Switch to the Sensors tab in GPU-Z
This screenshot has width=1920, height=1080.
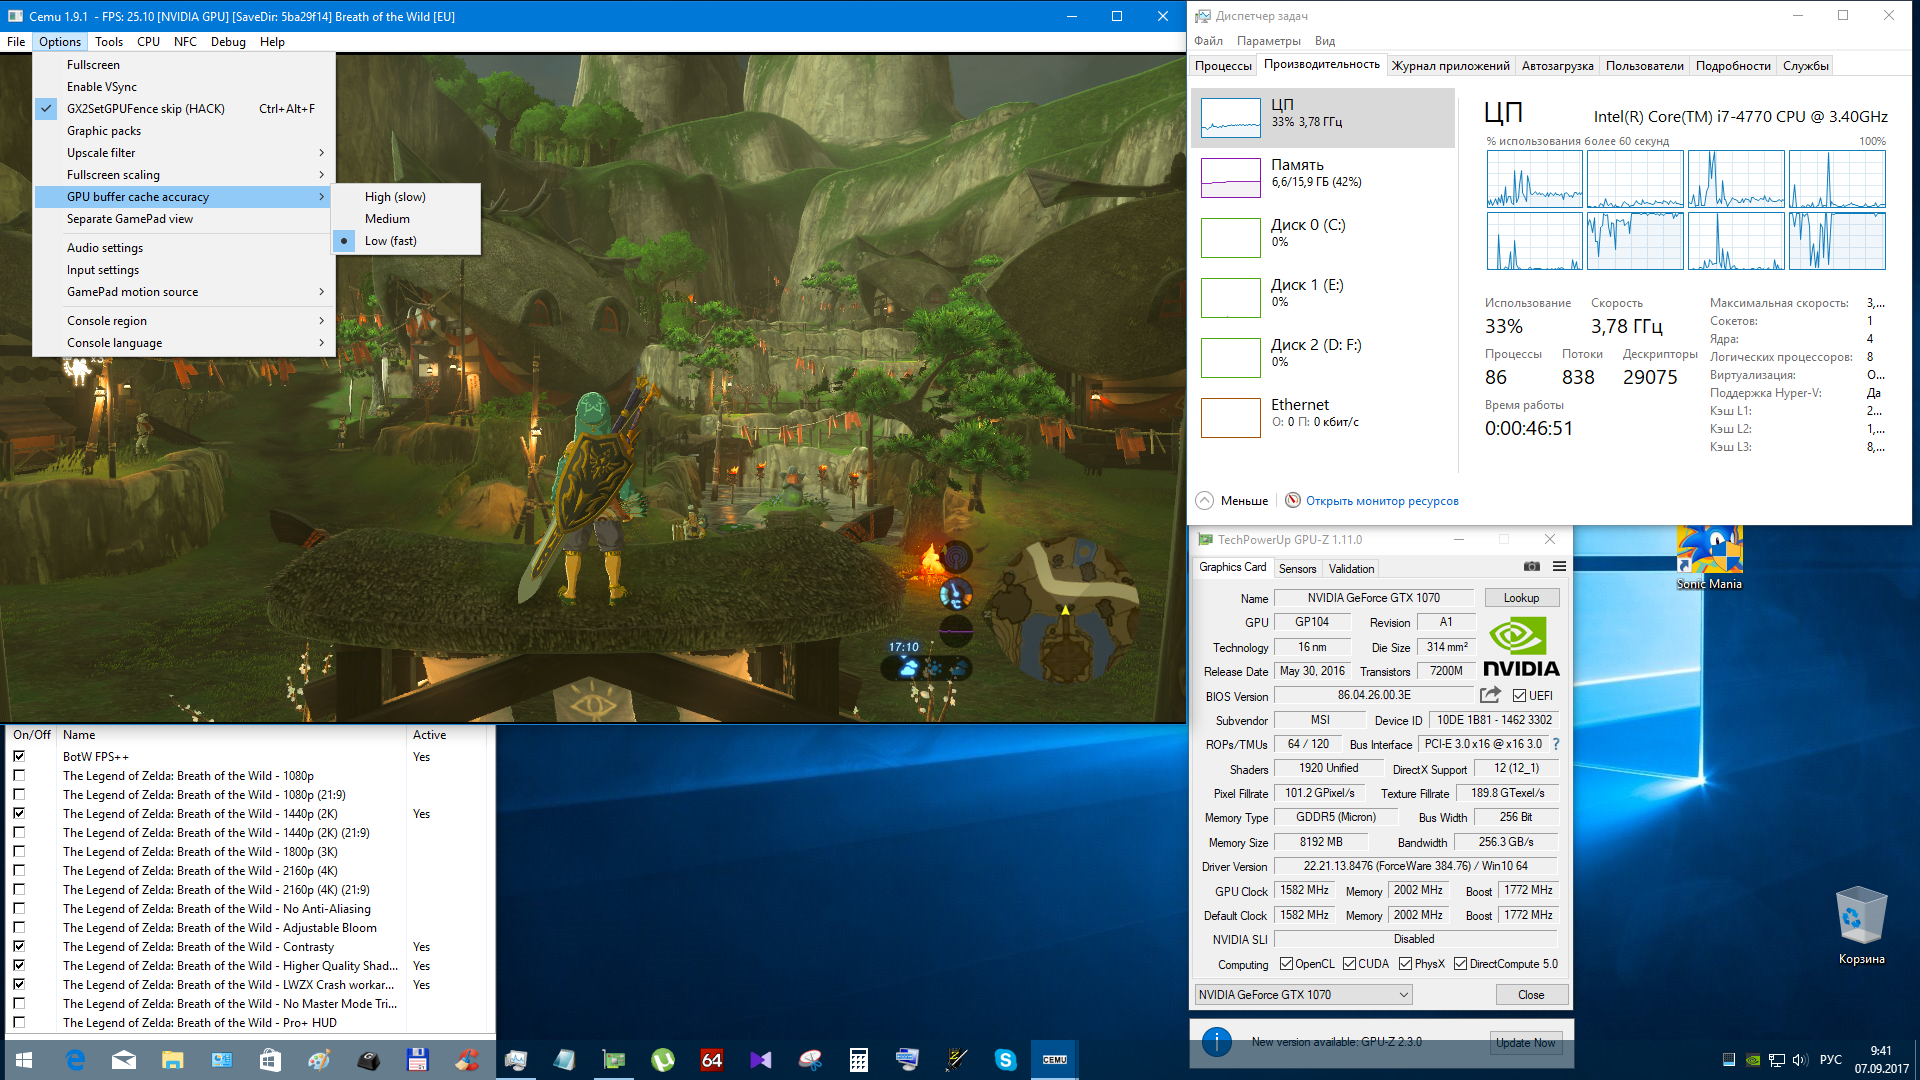click(x=1297, y=568)
